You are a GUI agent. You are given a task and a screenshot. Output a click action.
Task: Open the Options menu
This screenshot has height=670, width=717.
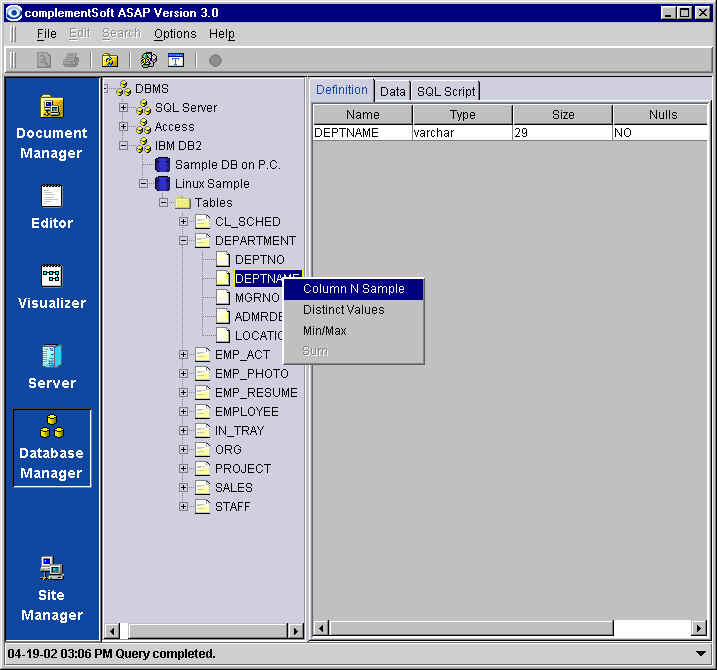[x=175, y=34]
